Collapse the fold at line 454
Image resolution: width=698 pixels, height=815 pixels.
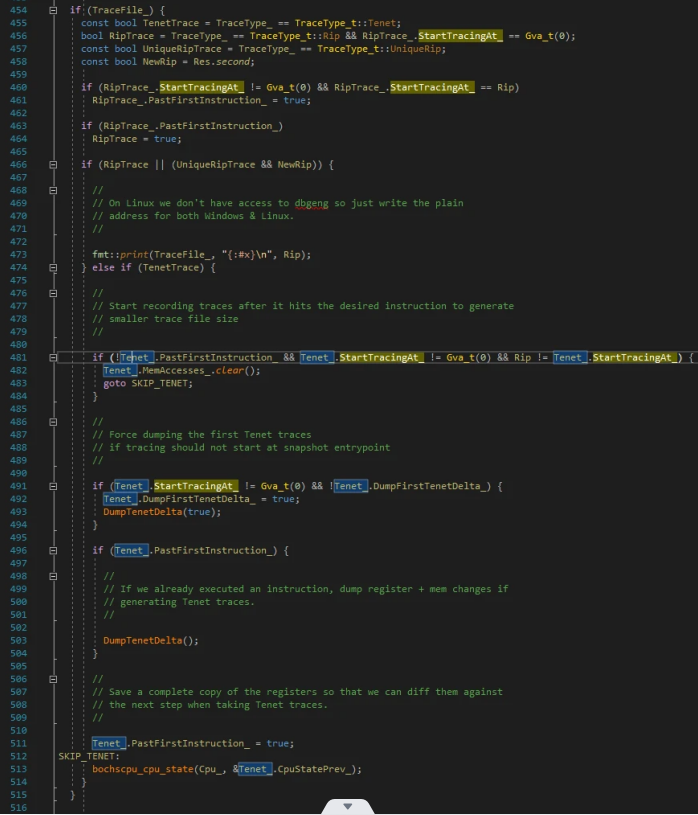click(53, 10)
